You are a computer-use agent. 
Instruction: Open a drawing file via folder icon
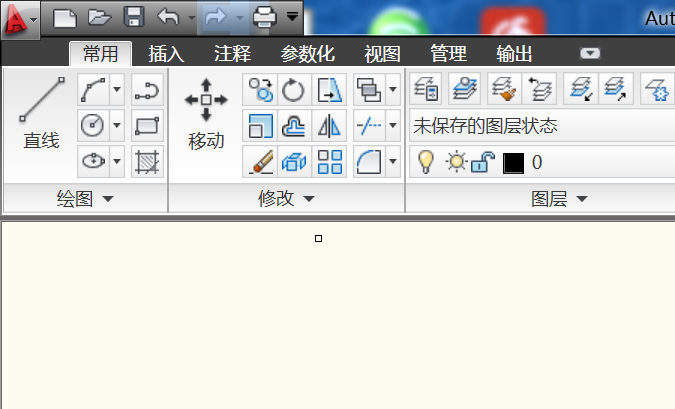pos(99,18)
